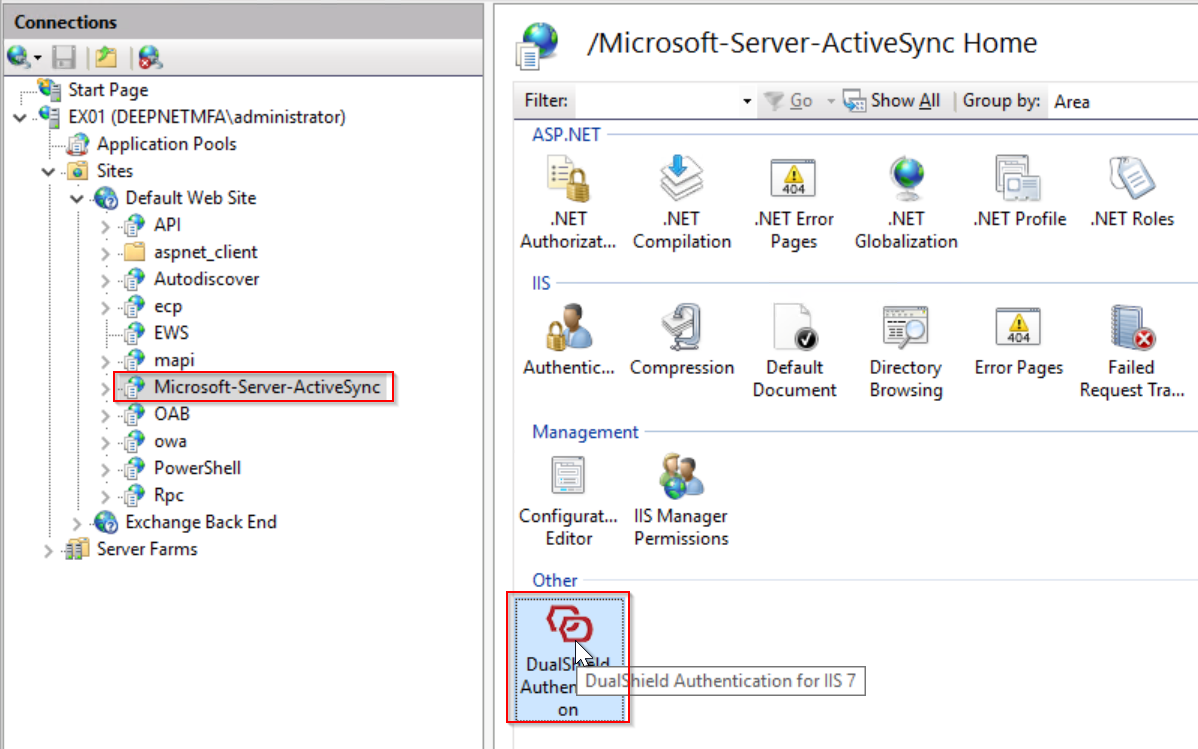
Task: Open DualShield Authentication feature icon
Action: [568, 658]
